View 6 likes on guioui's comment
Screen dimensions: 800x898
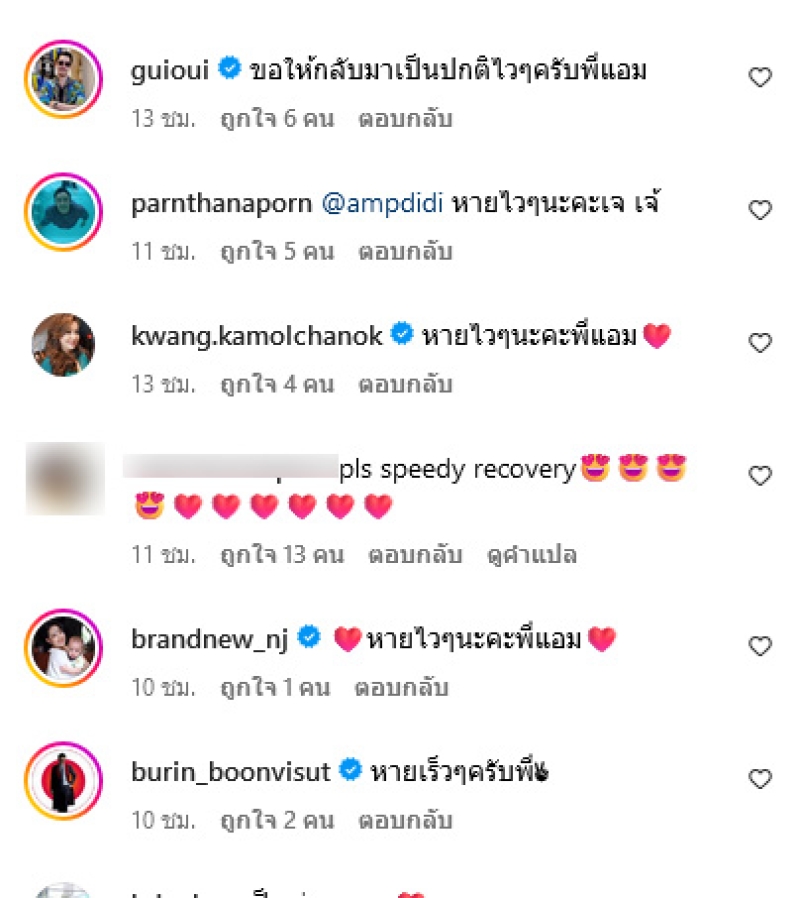[277, 119]
